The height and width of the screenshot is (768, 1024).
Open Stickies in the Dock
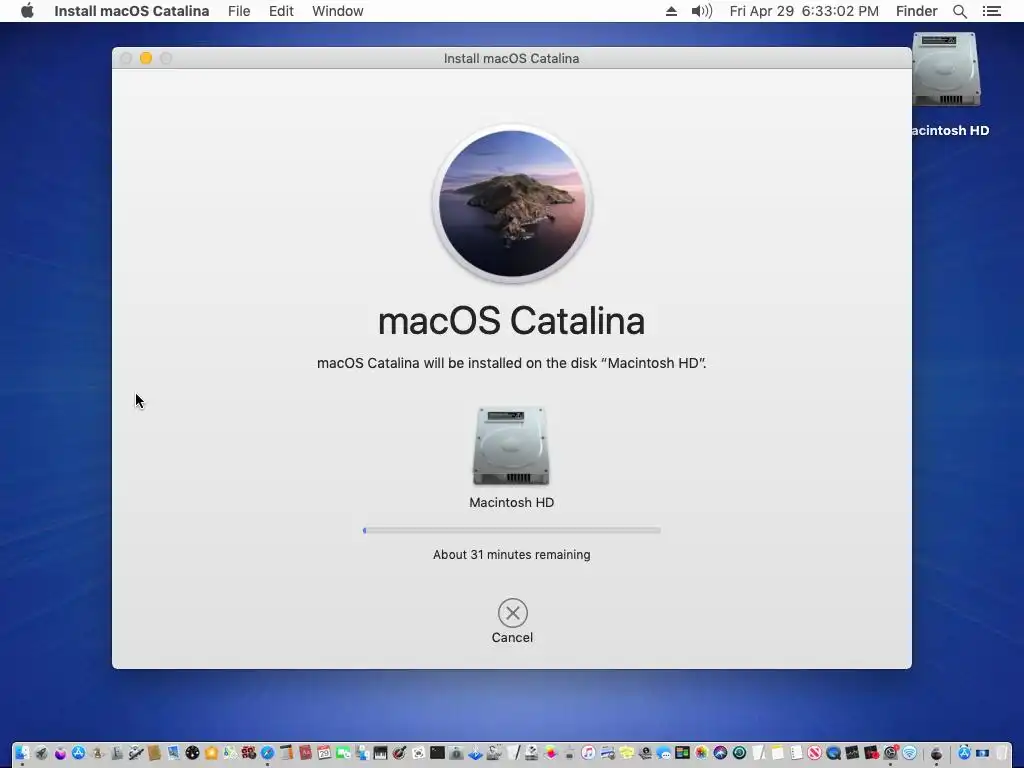tap(626, 753)
